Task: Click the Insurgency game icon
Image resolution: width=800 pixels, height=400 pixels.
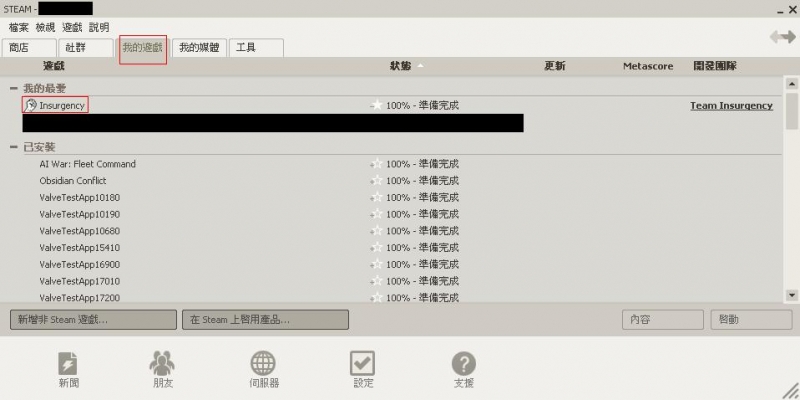Action: click(x=31, y=105)
